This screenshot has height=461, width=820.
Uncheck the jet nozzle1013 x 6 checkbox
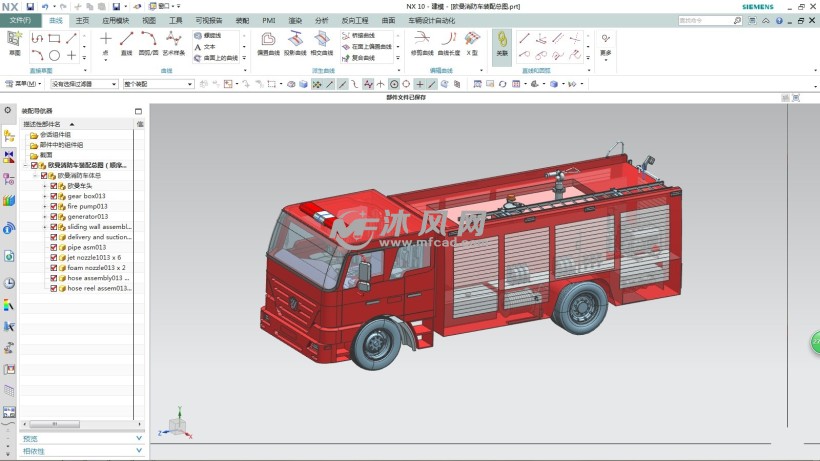pos(53,258)
